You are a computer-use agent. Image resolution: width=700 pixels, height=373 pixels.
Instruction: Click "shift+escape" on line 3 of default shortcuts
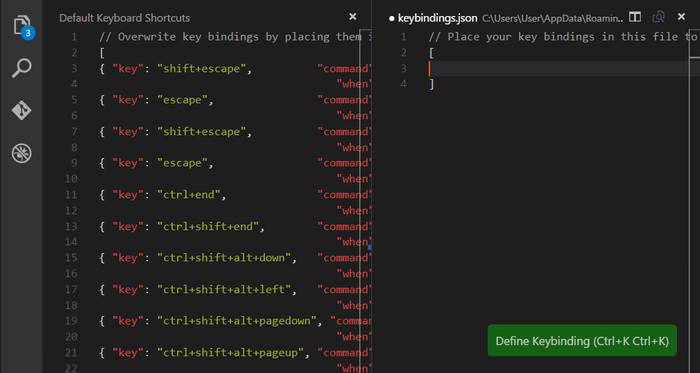point(204,69)
